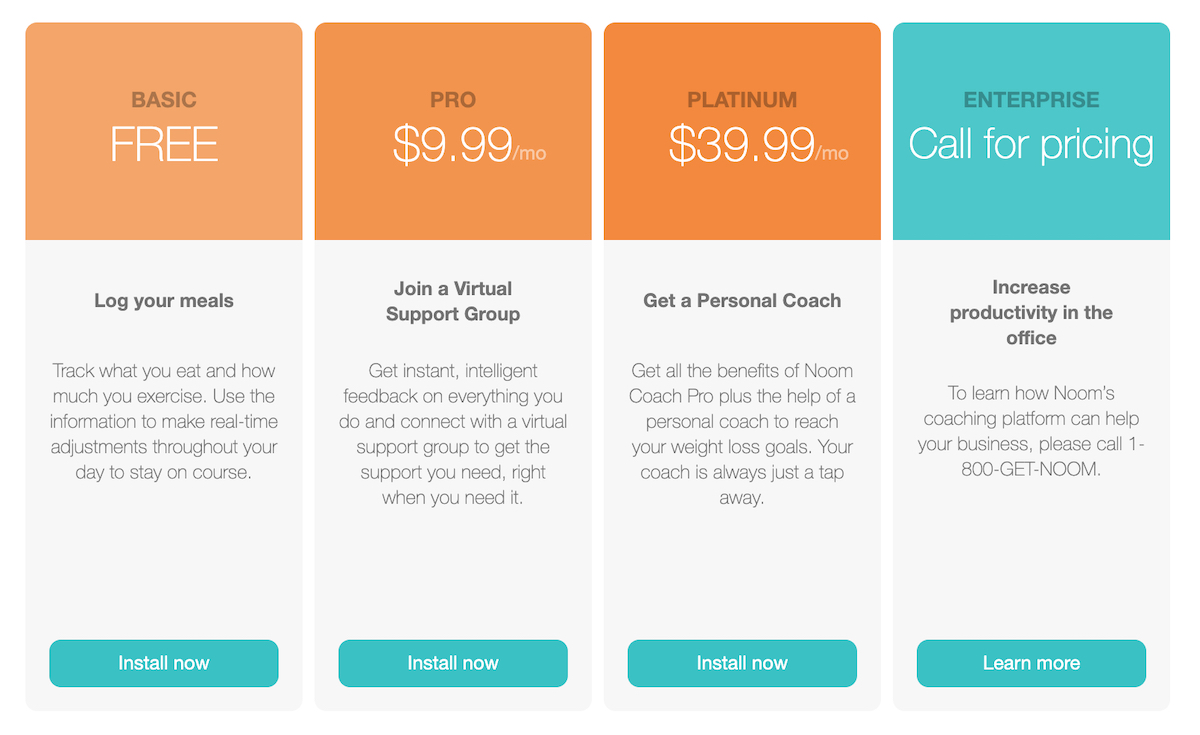Click Install now on the Basic plan
The width and height of the screenshot is (1200, 735).
[164, 663]
